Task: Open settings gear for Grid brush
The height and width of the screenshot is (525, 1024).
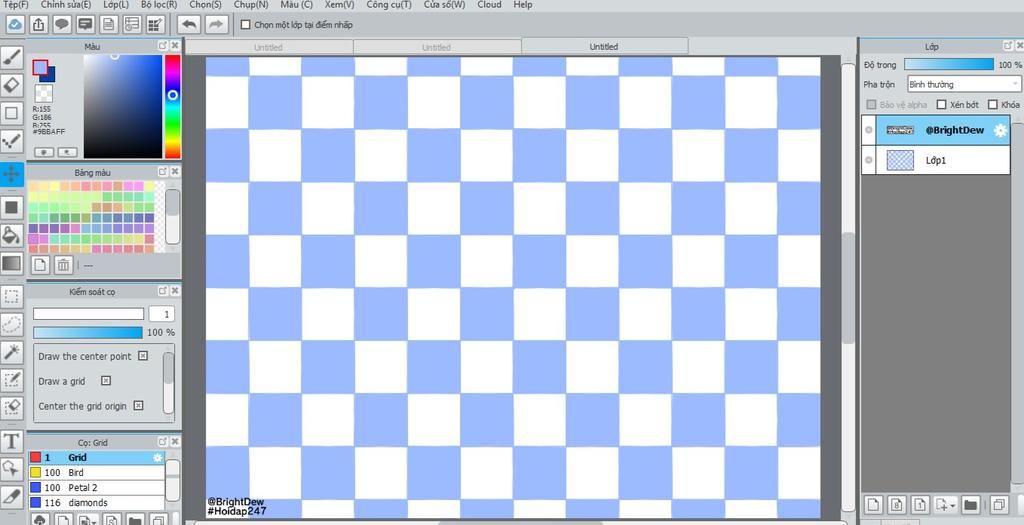Action: 157,458
